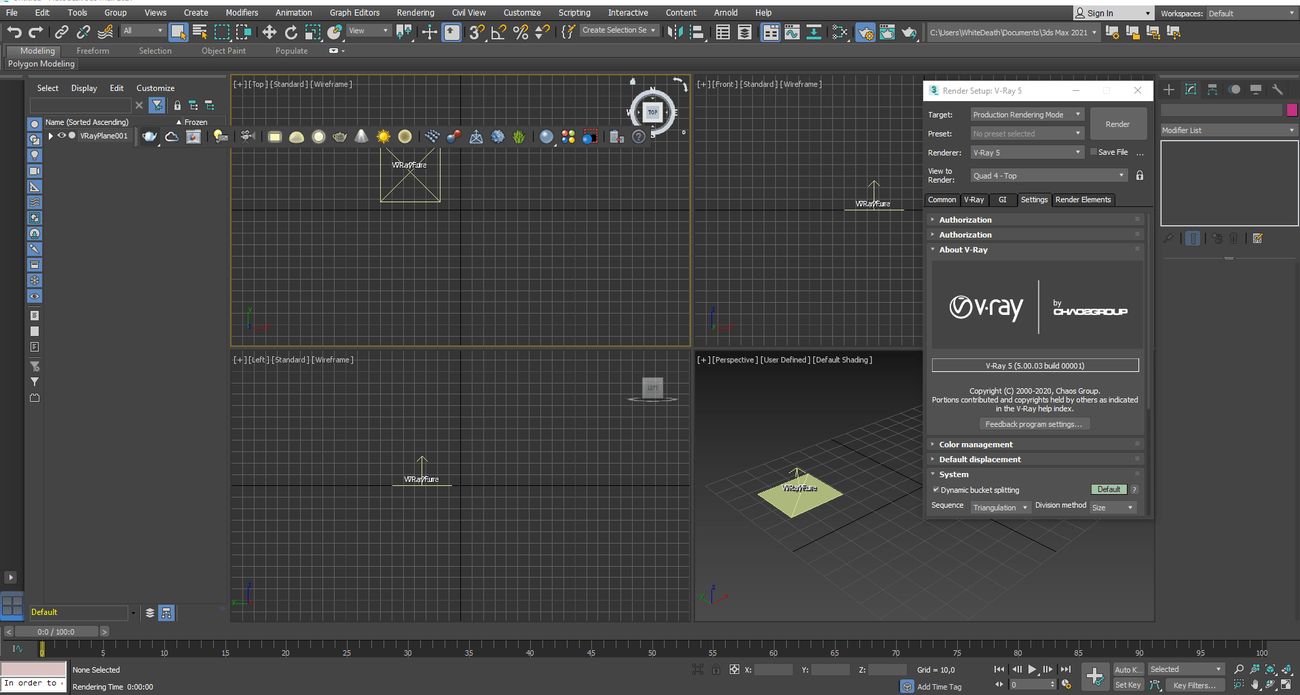Select the Move tool

pos(269,32)
